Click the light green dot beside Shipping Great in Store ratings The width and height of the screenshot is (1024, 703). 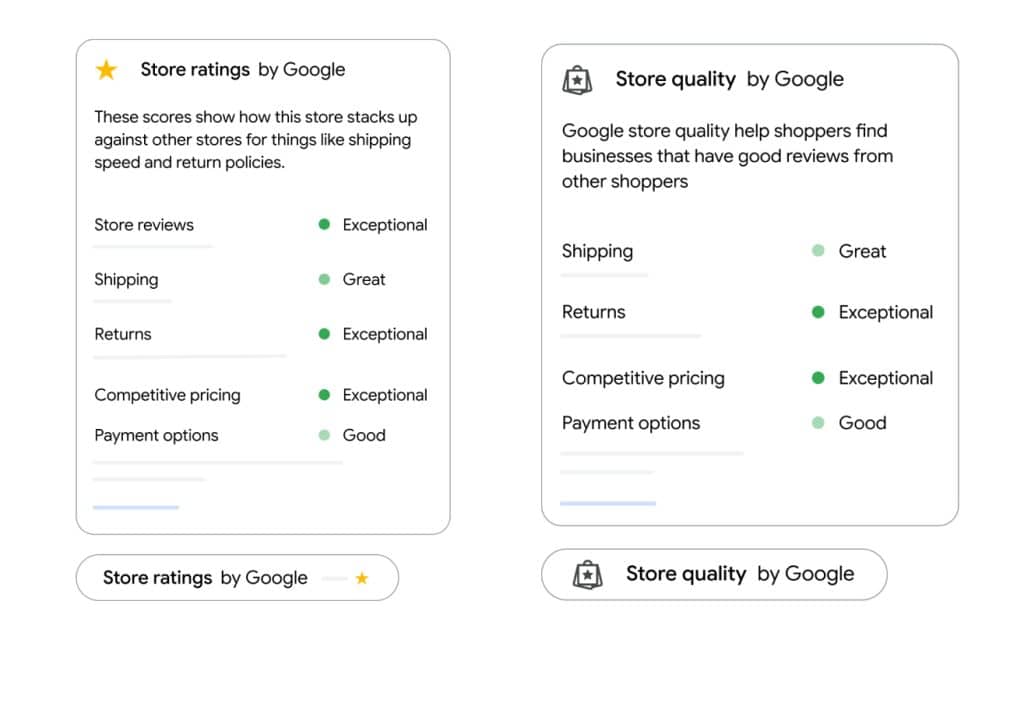coord(324,280)
